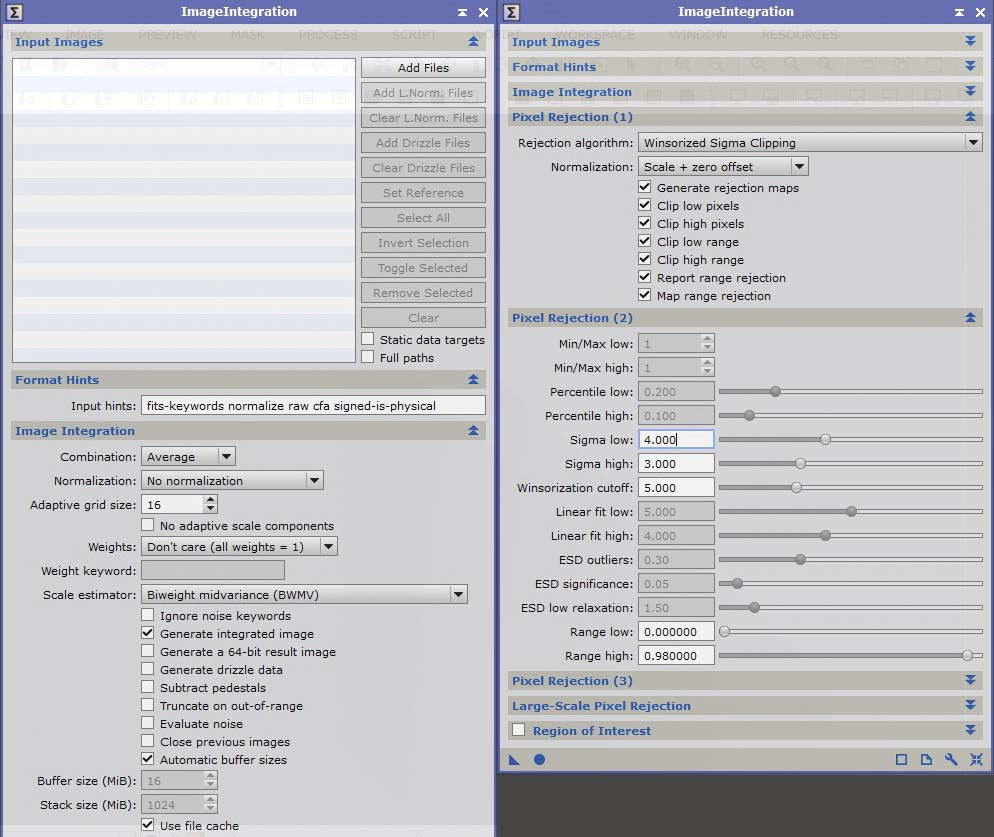
Task: Click the Reset crossed-arrows icon
Action: pos(976,760)
